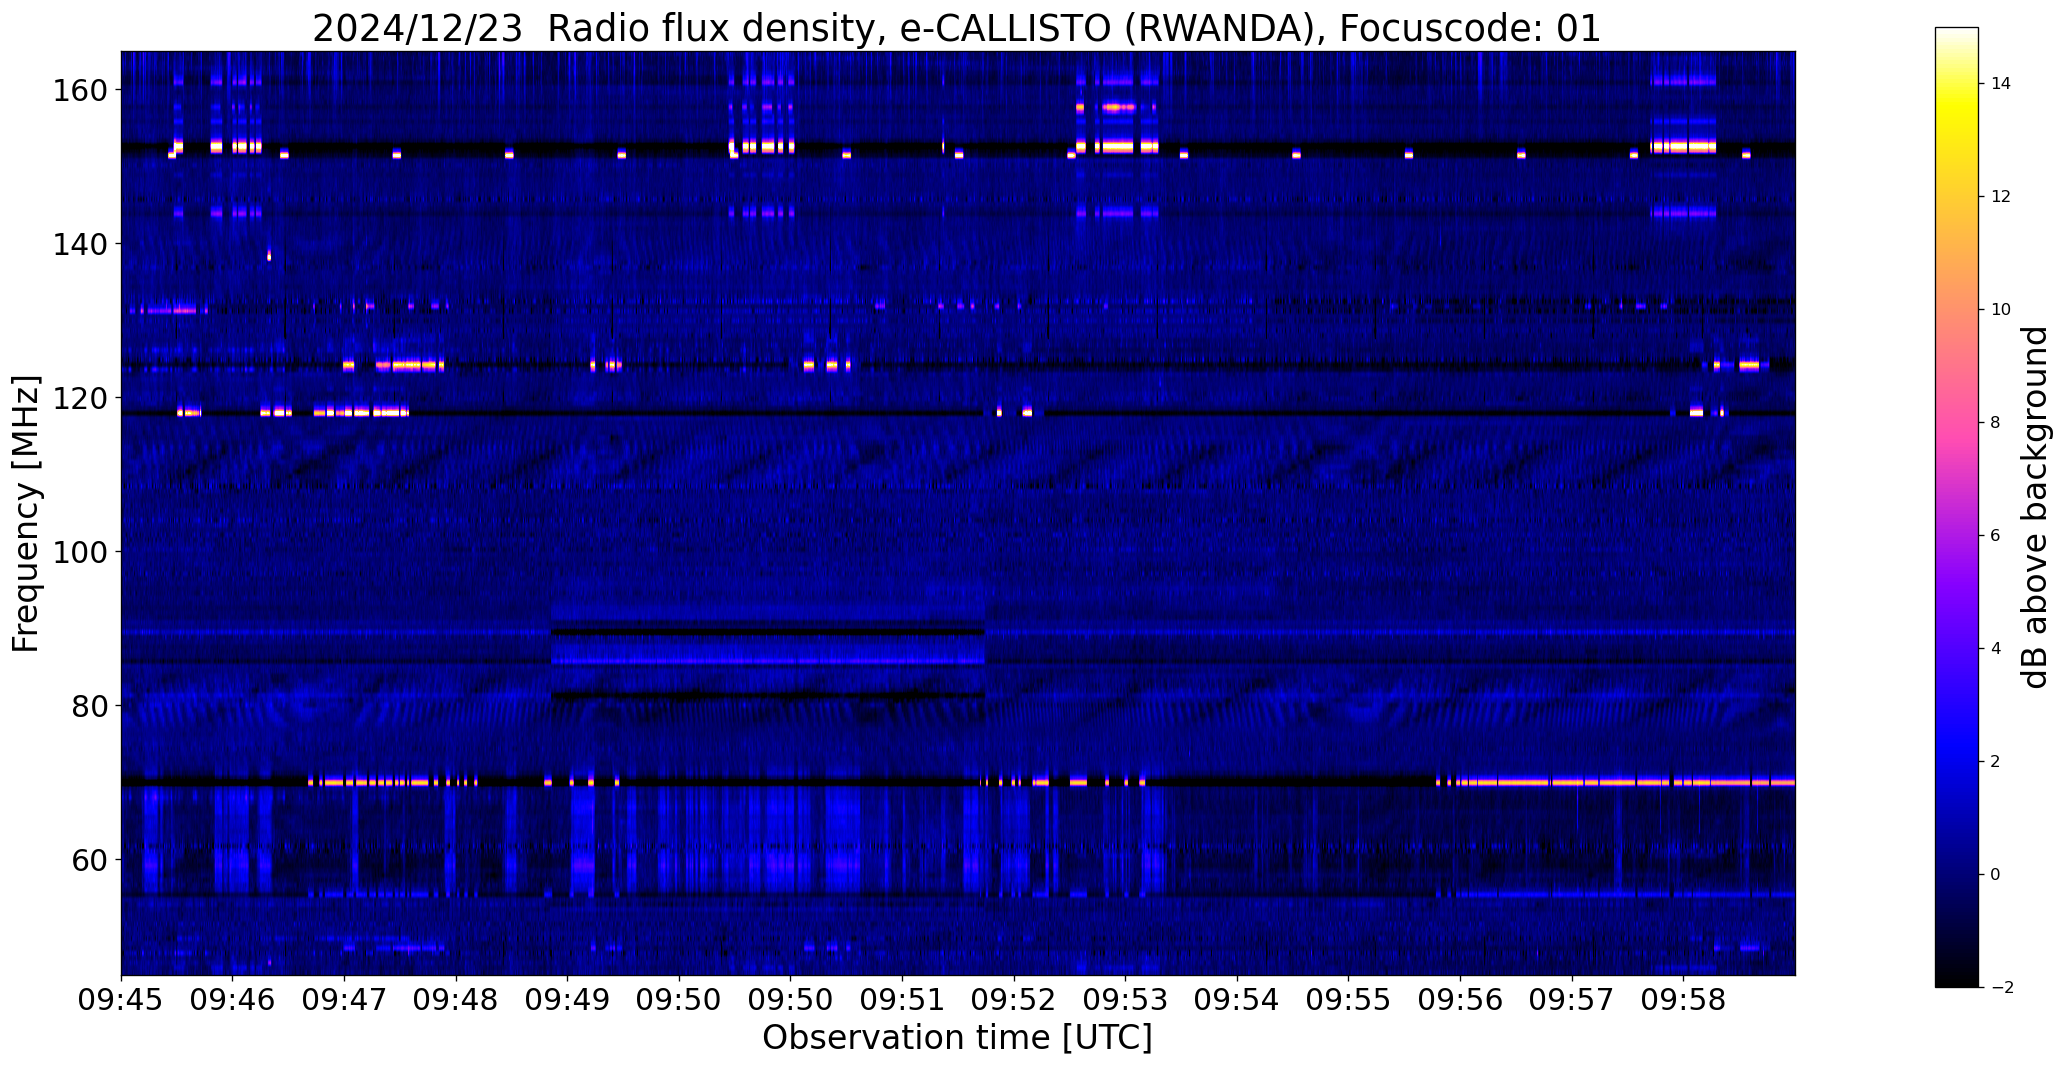The width and height of the screenshot is (2066, 1067).
Task: Click the 'dB above background' colorbar label
Action: (2034, 507)
